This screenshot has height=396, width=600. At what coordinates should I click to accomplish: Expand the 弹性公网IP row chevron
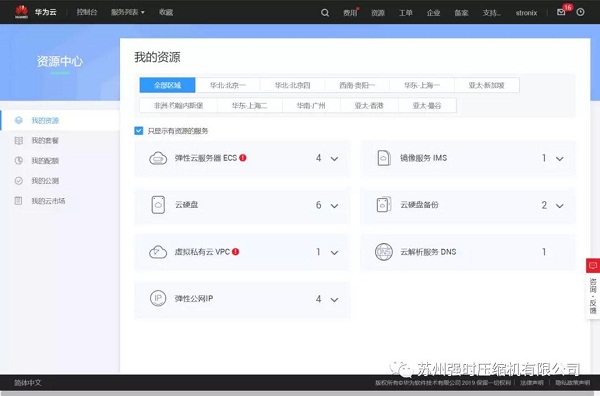tap(334, 300)
